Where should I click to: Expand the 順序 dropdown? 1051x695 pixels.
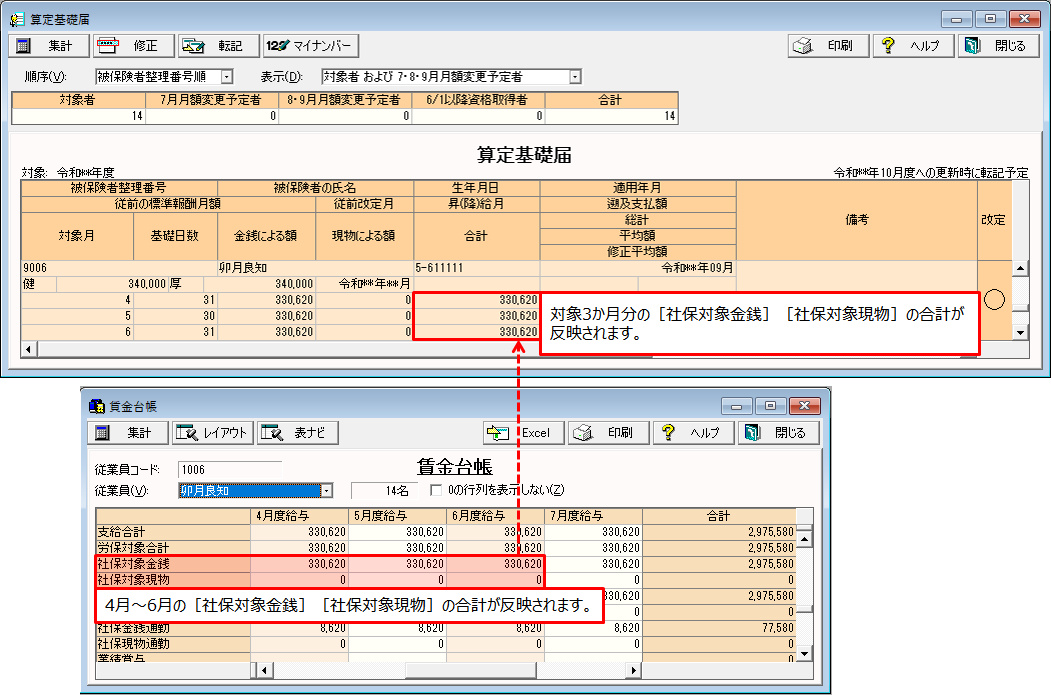pos(226,76)
